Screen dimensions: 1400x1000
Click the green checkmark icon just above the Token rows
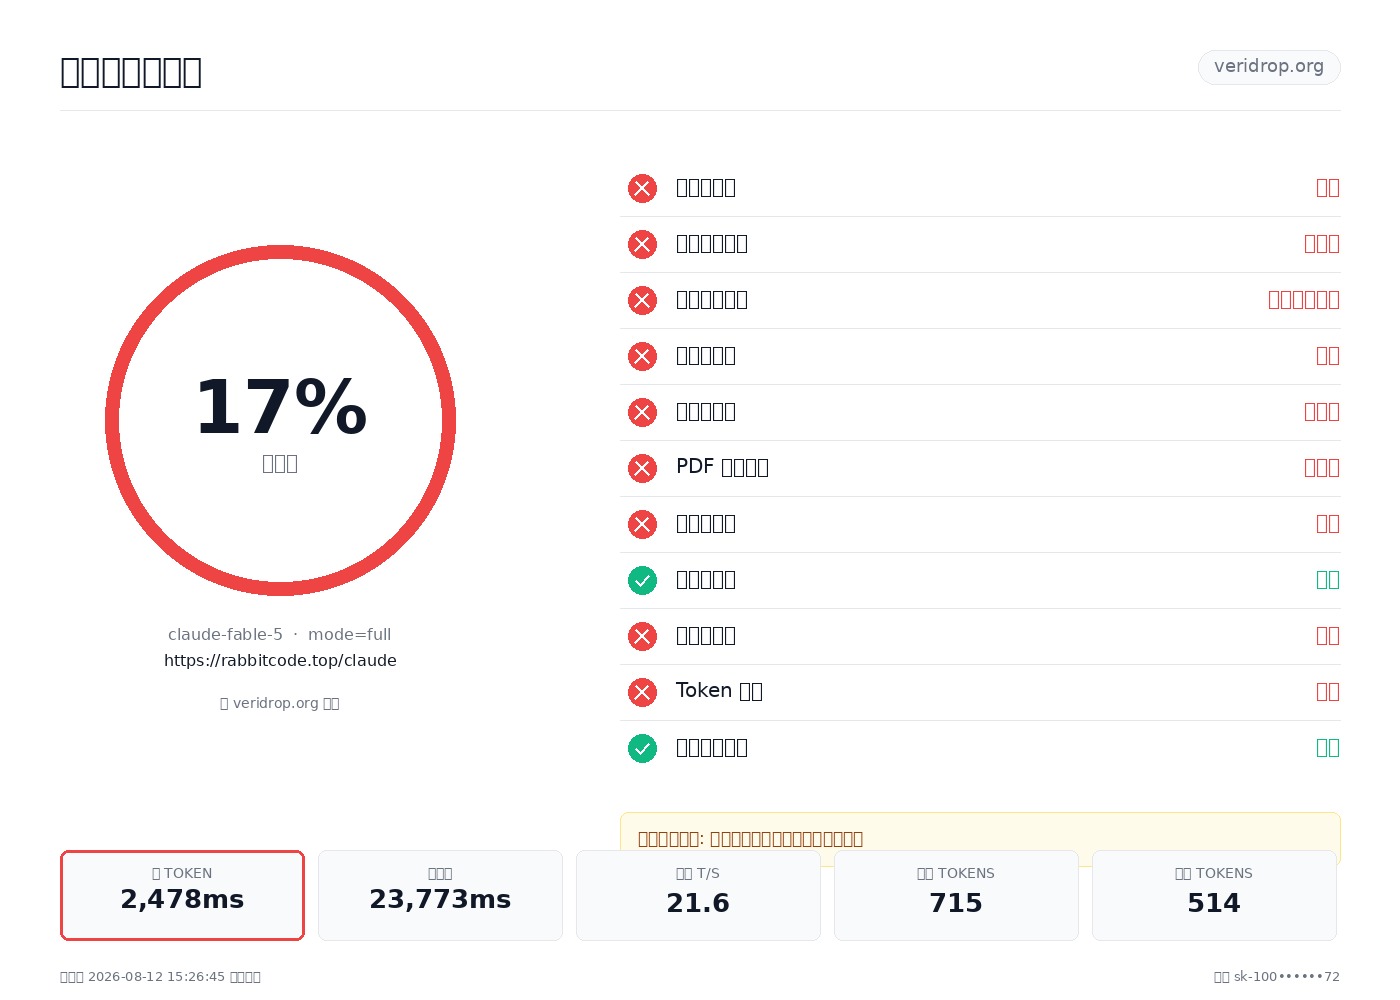(642, 580)
